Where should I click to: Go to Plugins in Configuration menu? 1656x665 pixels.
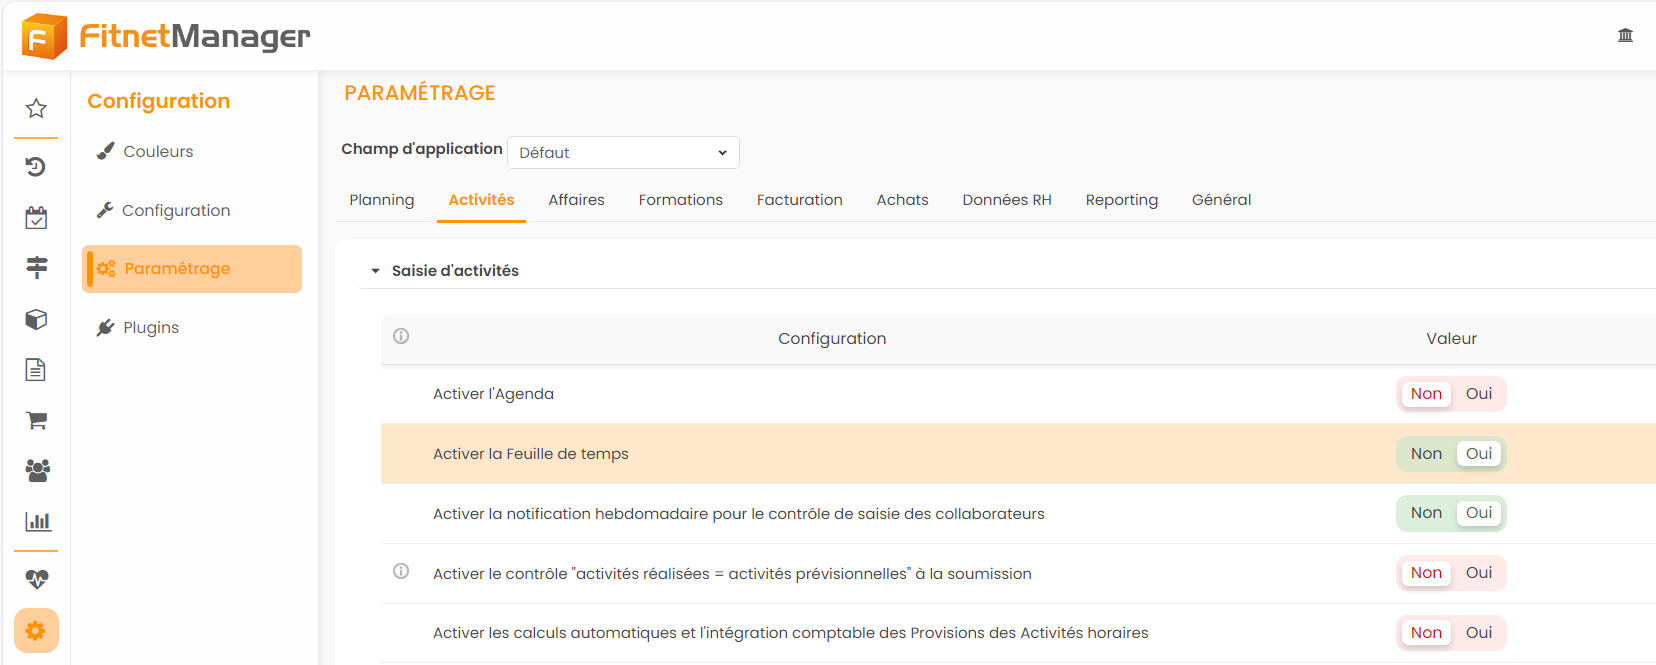click(x=150, y=328)
